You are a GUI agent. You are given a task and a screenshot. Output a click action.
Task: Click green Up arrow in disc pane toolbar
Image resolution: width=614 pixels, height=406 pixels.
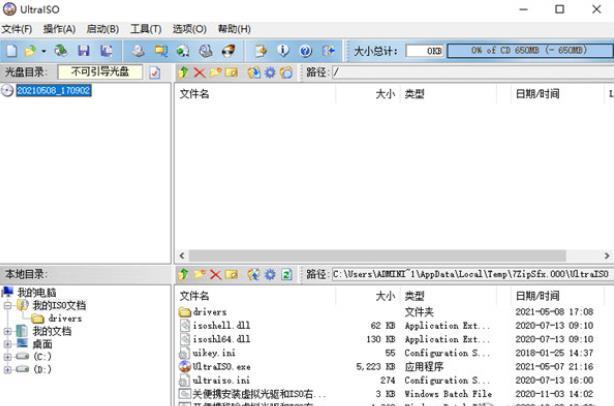click(183, 72)
